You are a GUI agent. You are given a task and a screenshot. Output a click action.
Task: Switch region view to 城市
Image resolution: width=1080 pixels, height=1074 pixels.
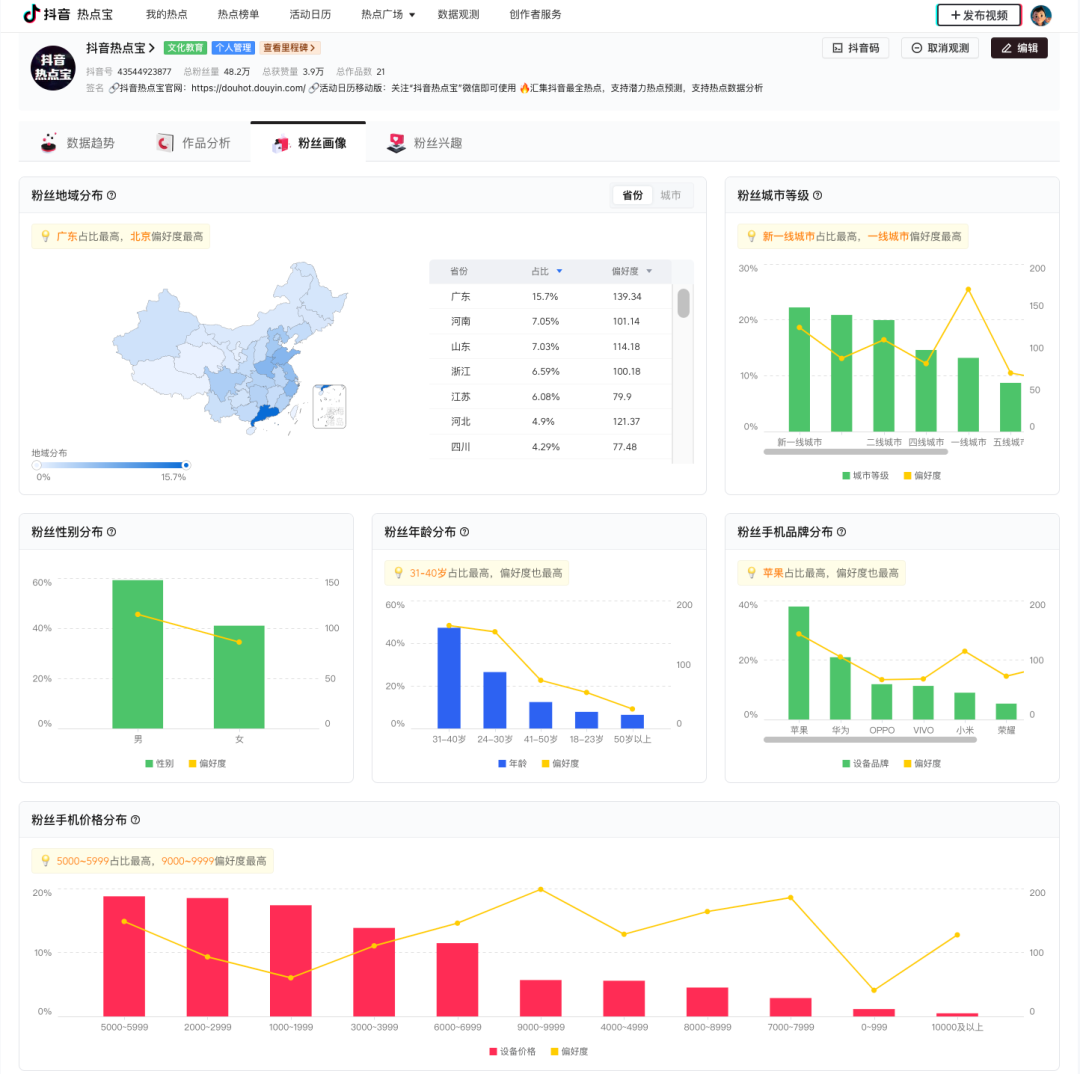tap(670, 195)
